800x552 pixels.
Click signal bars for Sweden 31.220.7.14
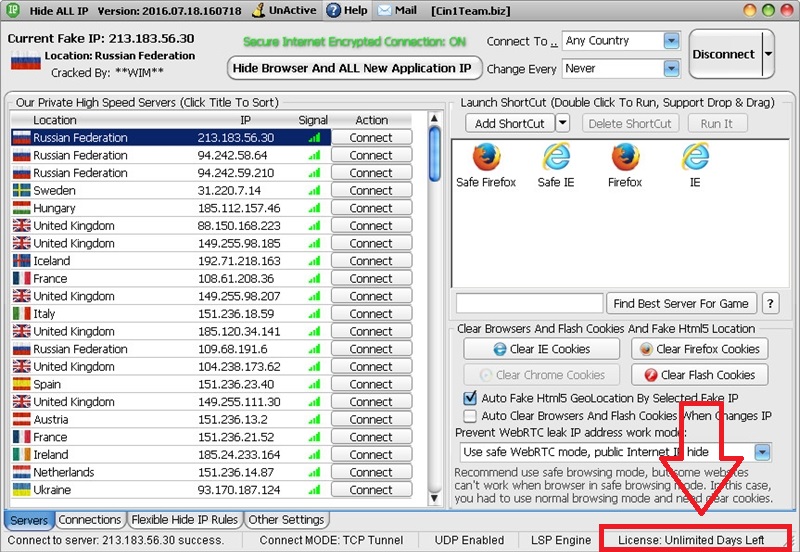click(x=314, y=190)
